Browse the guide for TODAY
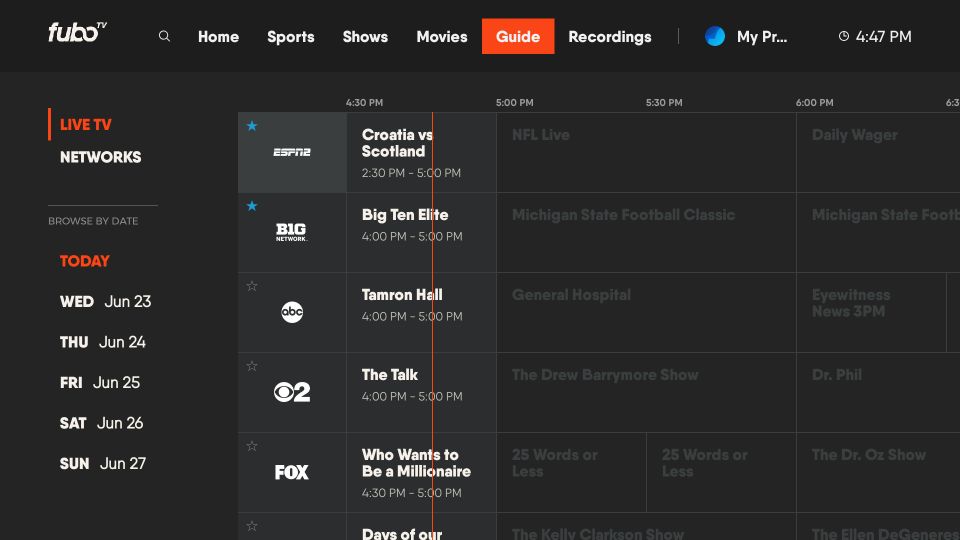The height and width of the screenshot is (540, 960). point(84,261)
